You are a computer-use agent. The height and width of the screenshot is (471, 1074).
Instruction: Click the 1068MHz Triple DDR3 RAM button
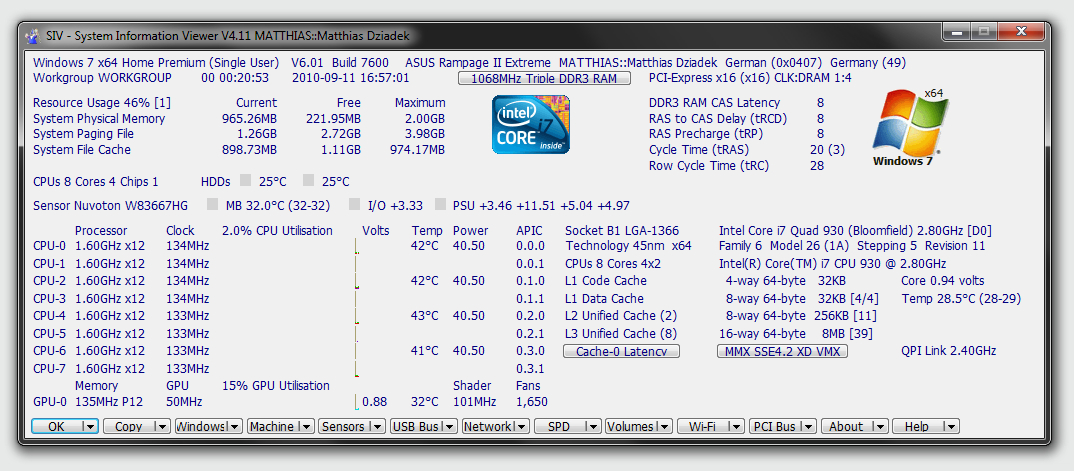(x=545, y=79)
